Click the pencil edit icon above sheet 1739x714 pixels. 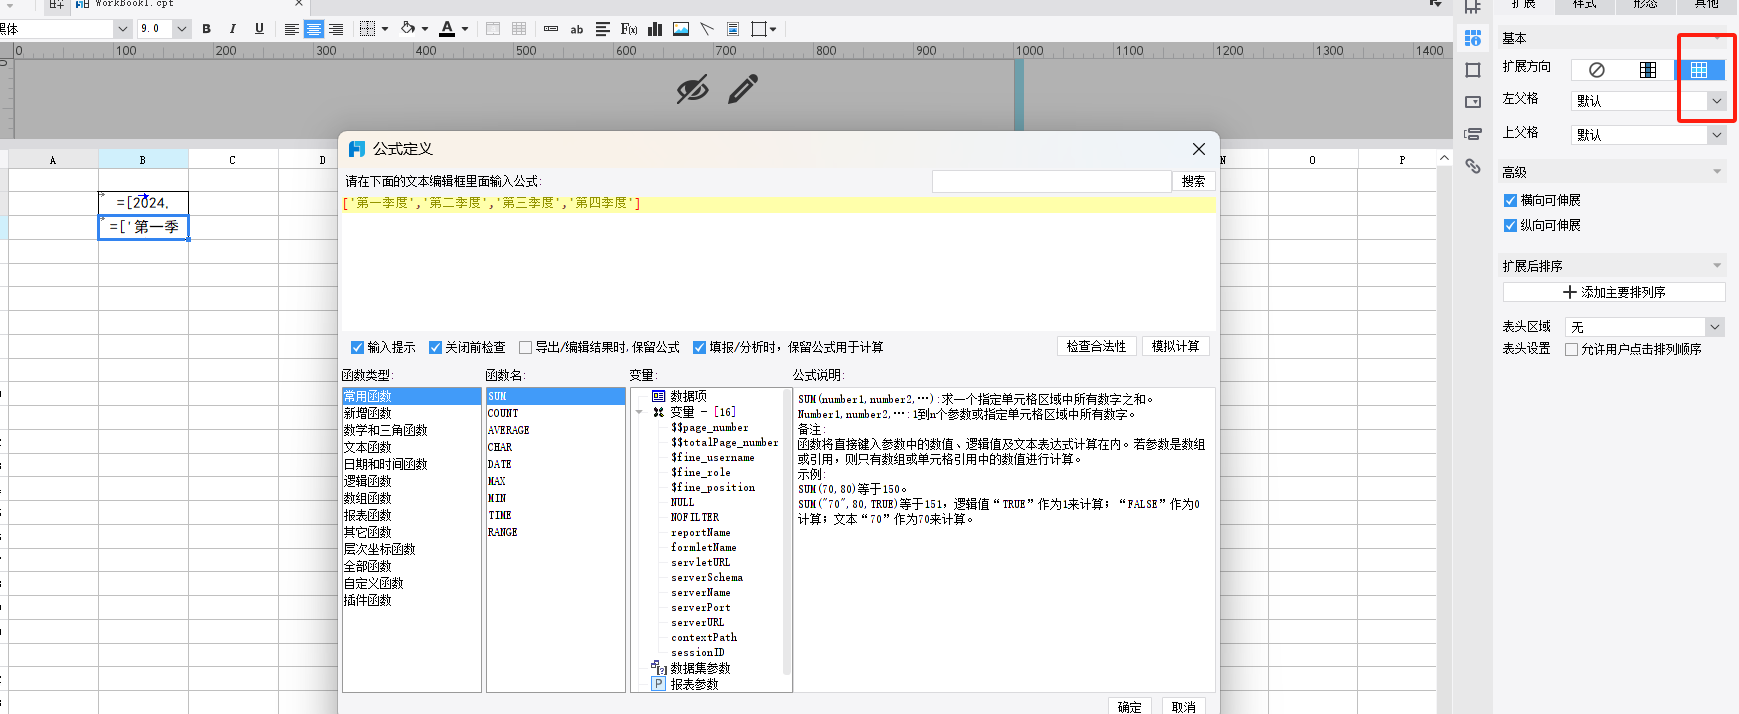(743, 89)
